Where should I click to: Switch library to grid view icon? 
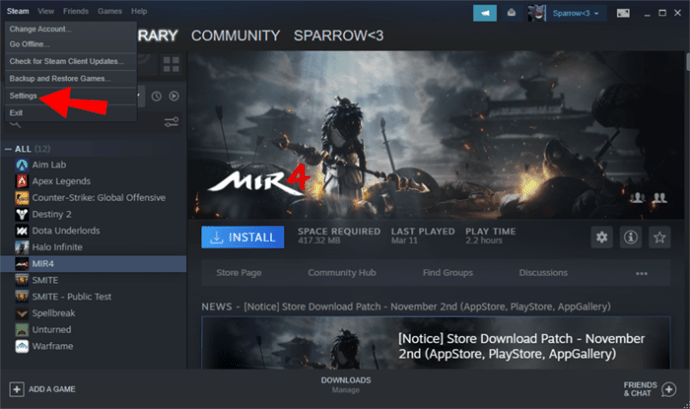click(171, 64)
